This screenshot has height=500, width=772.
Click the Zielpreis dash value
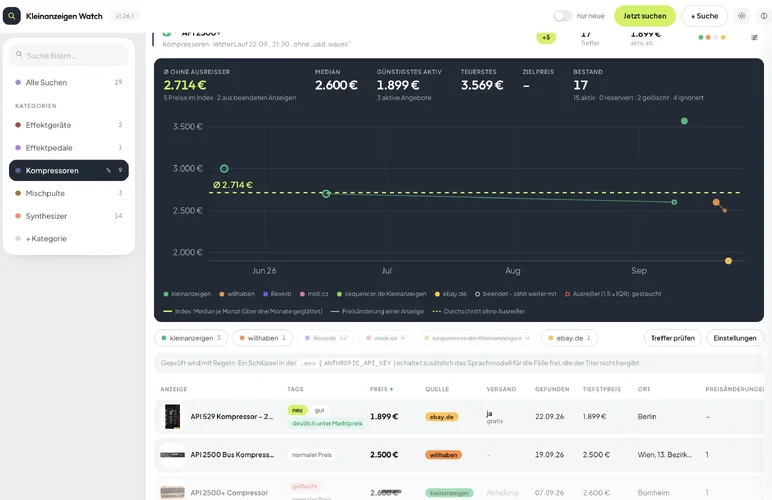coord(526,86)
